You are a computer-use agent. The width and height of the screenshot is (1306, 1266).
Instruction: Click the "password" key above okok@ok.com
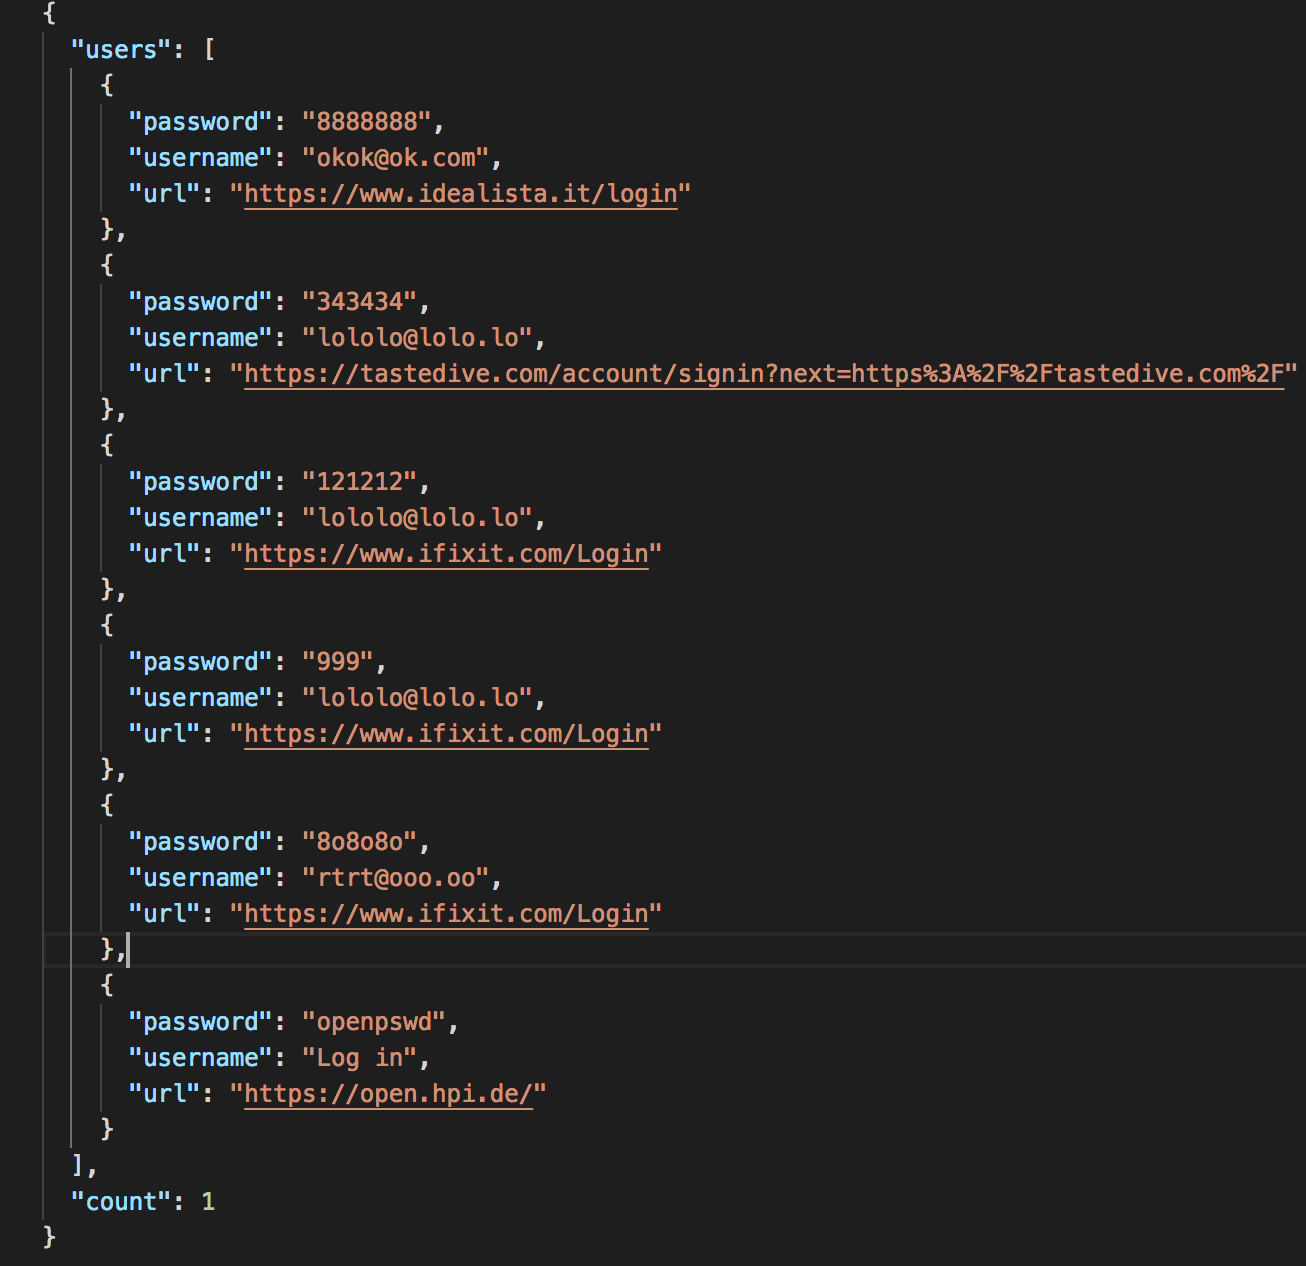(x=200, y=121)
